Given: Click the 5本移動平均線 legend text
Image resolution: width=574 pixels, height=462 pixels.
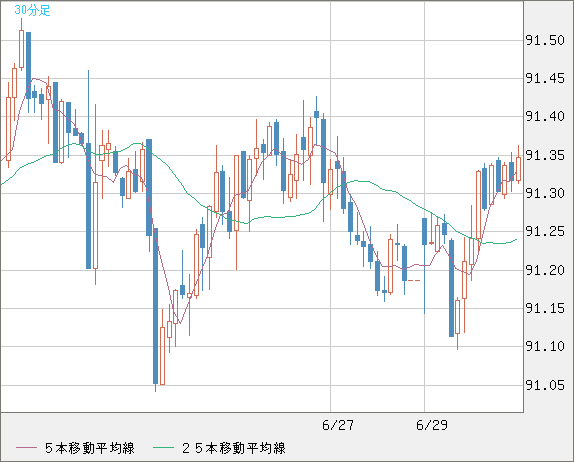Looking at the screenshot, I should (x=90, y=448).
